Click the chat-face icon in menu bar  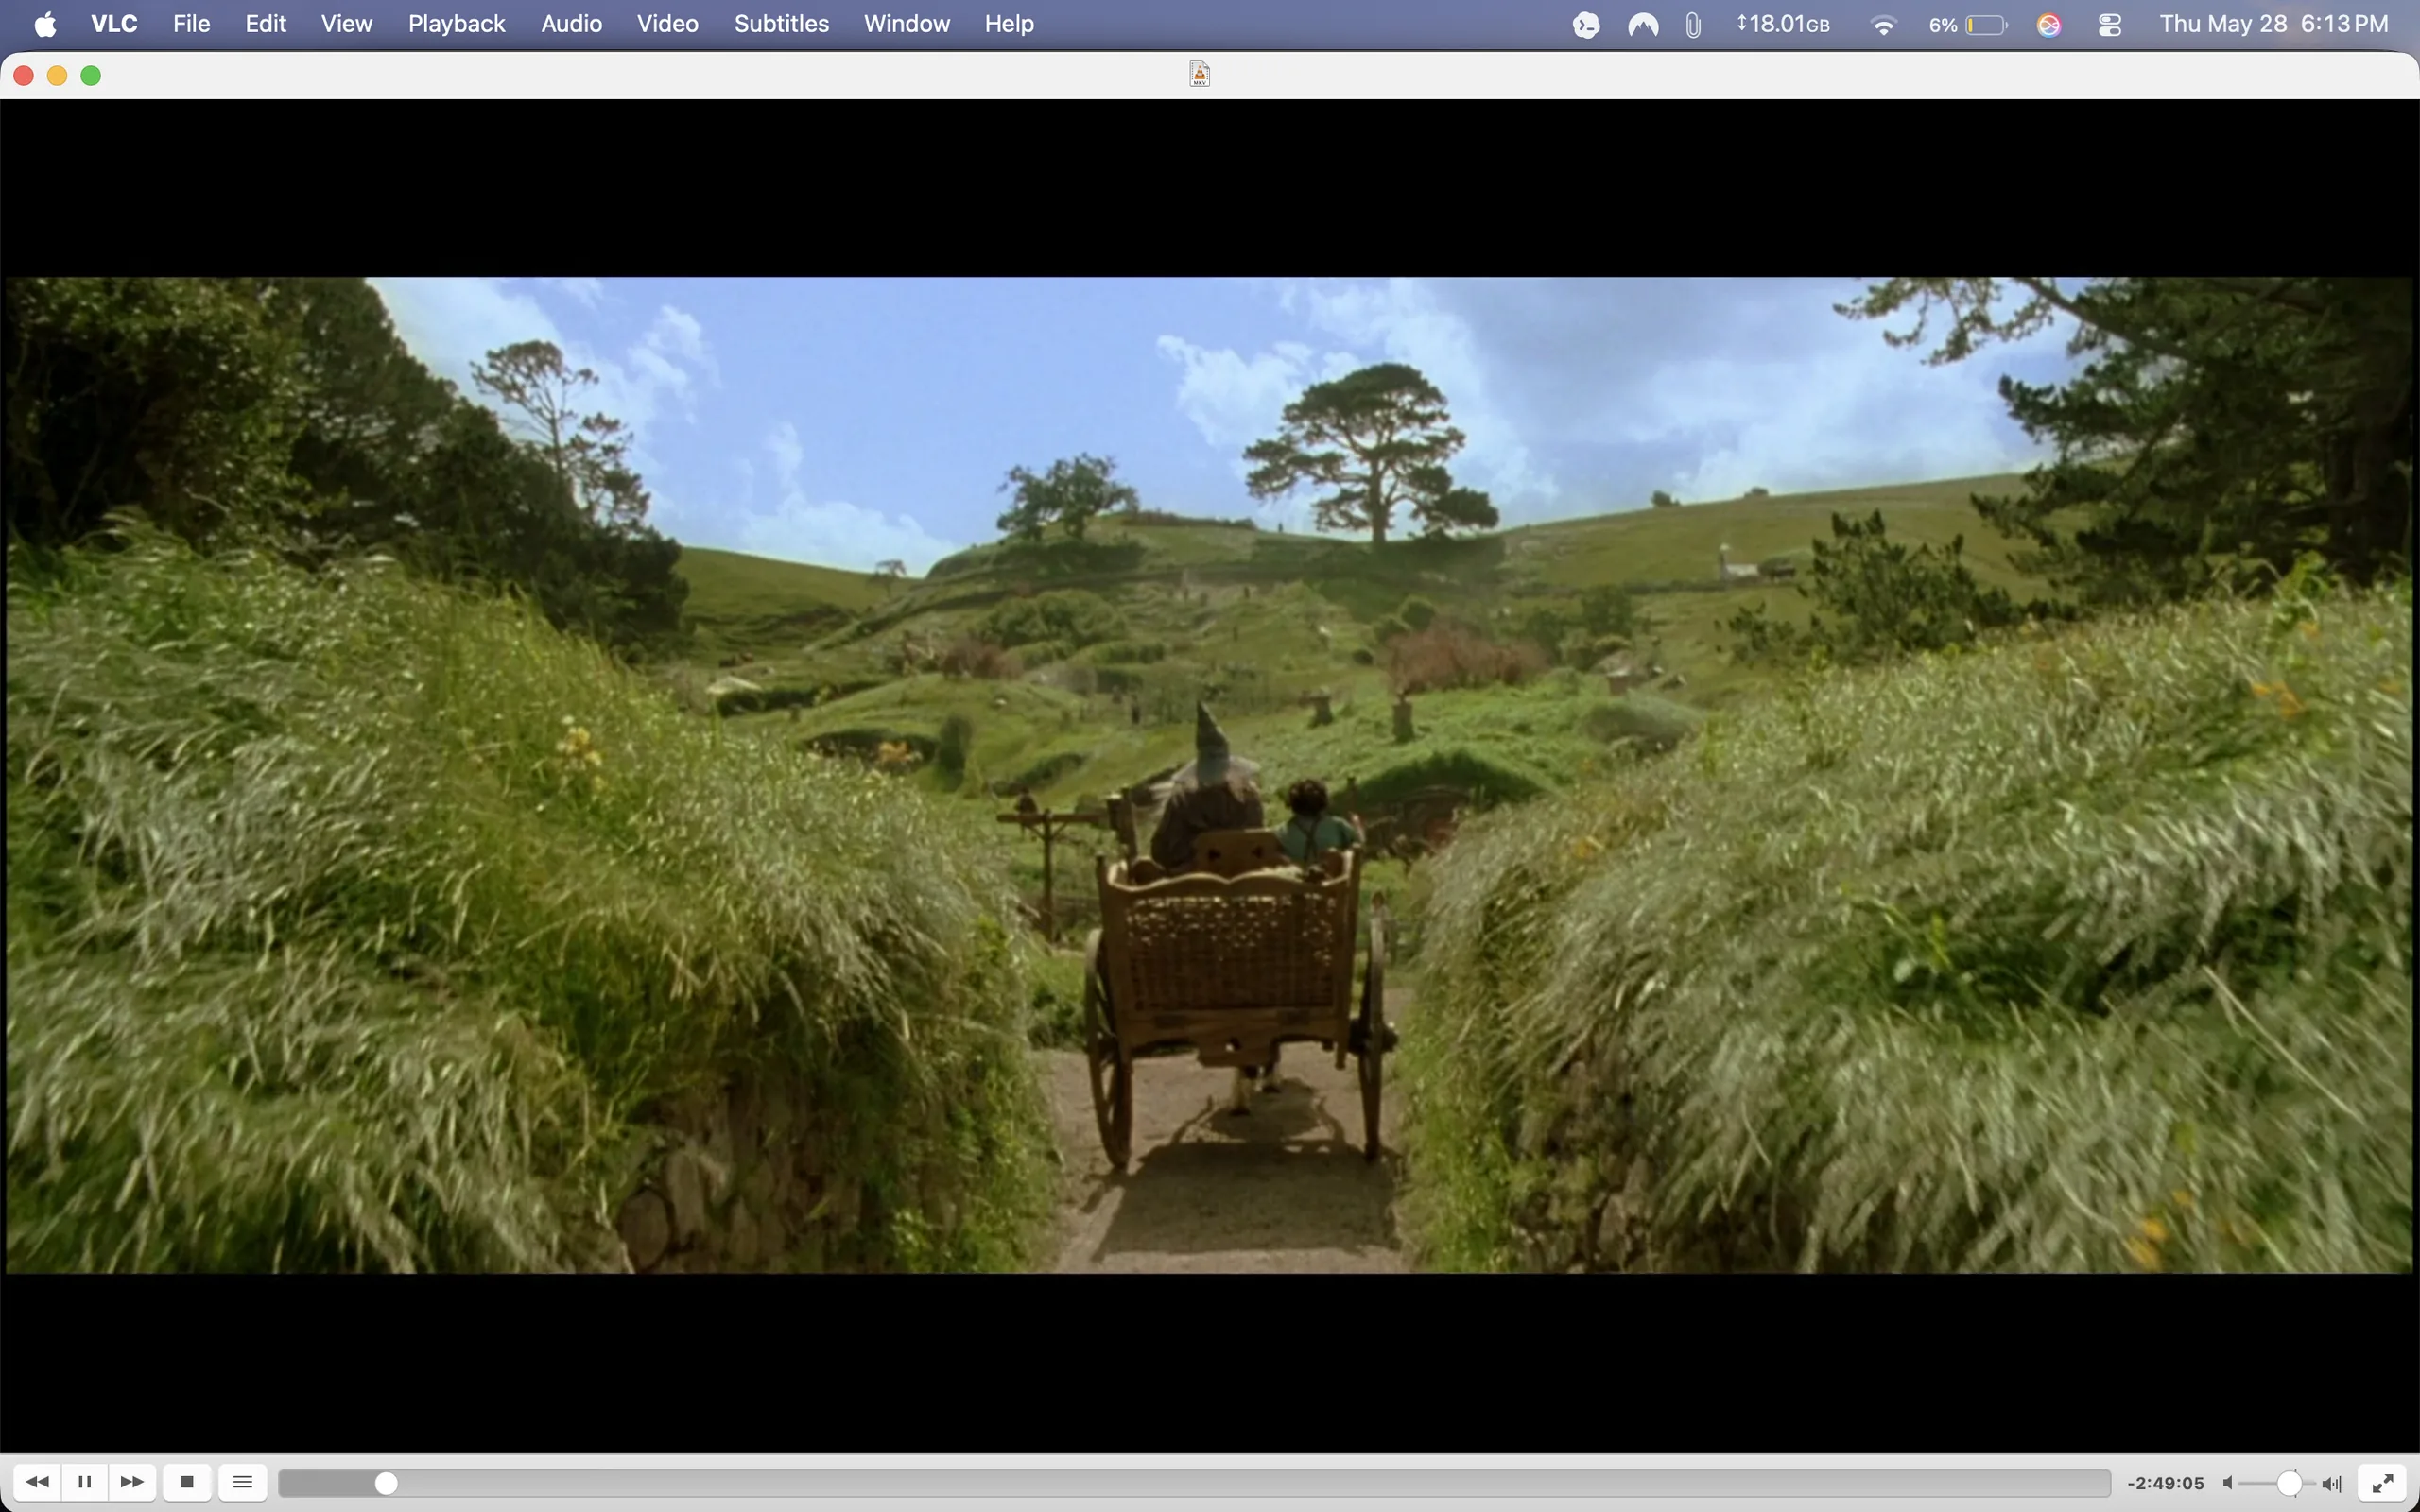tap(1586, 25)
